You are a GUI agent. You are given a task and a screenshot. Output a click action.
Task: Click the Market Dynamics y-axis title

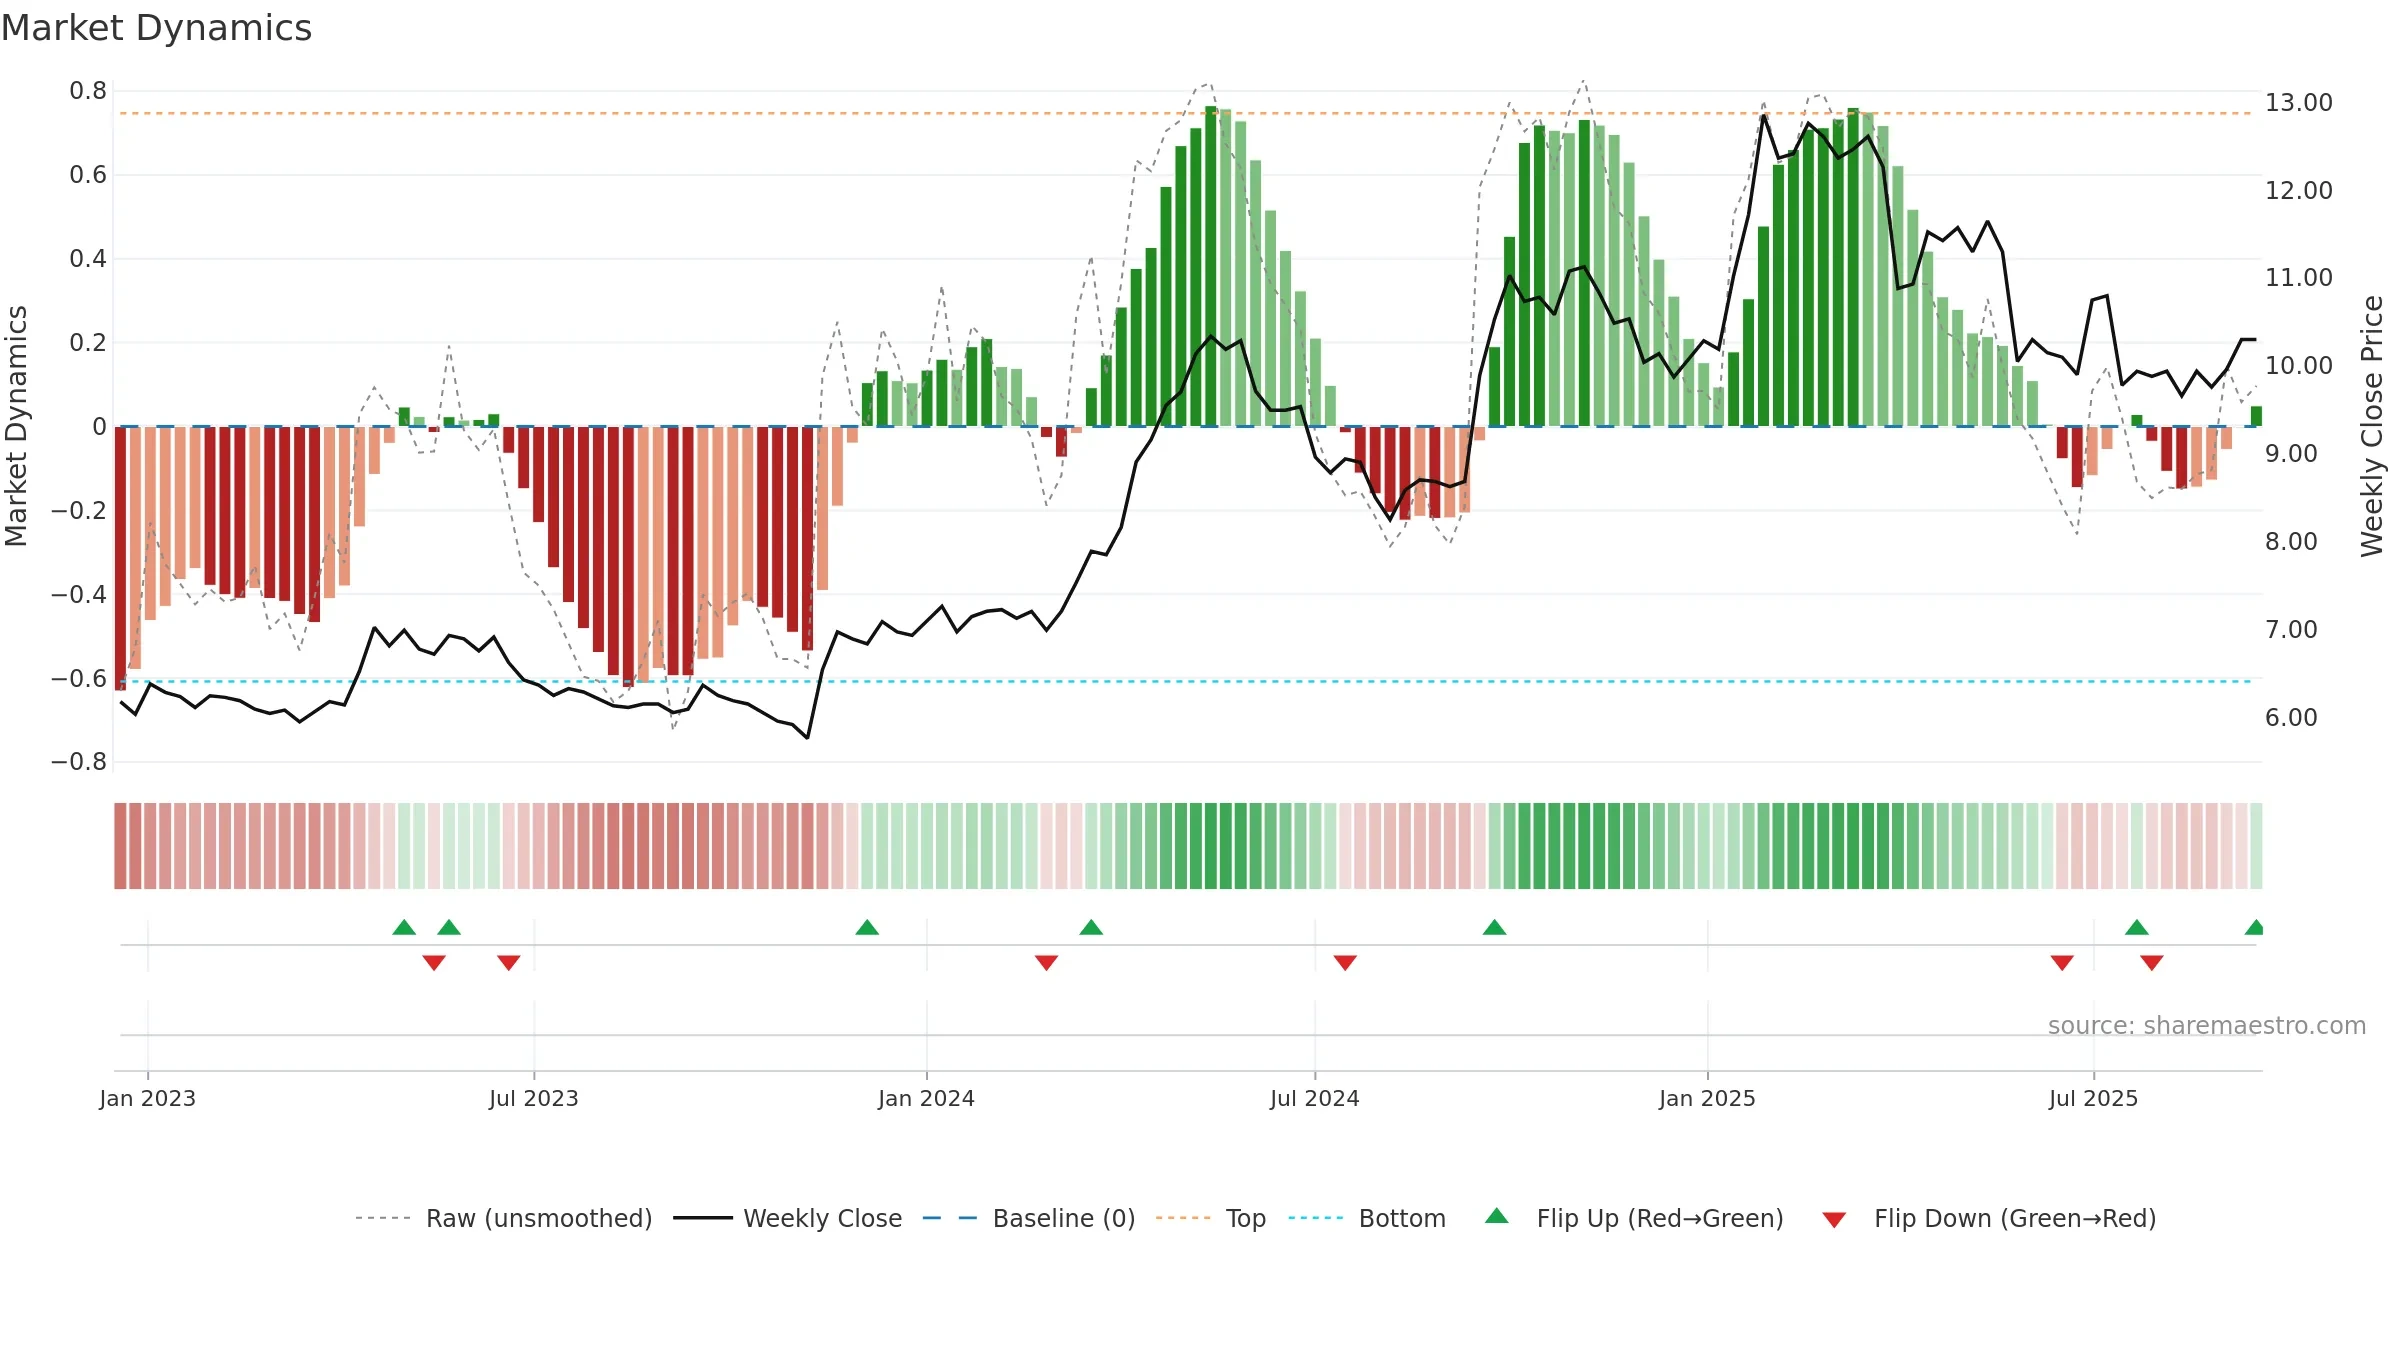(x=16, y=426)
